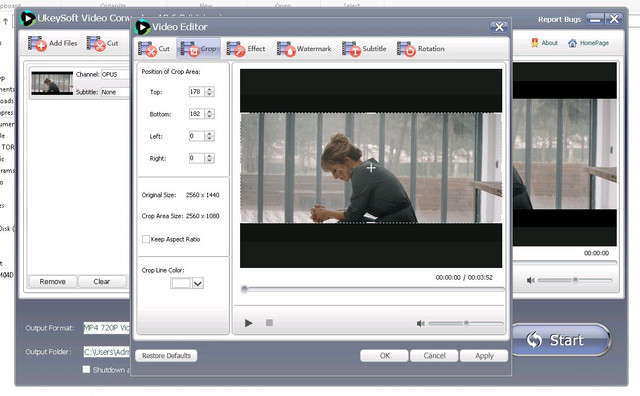Click the Clear button in file list
640x396 pixels.
[102, 282]
